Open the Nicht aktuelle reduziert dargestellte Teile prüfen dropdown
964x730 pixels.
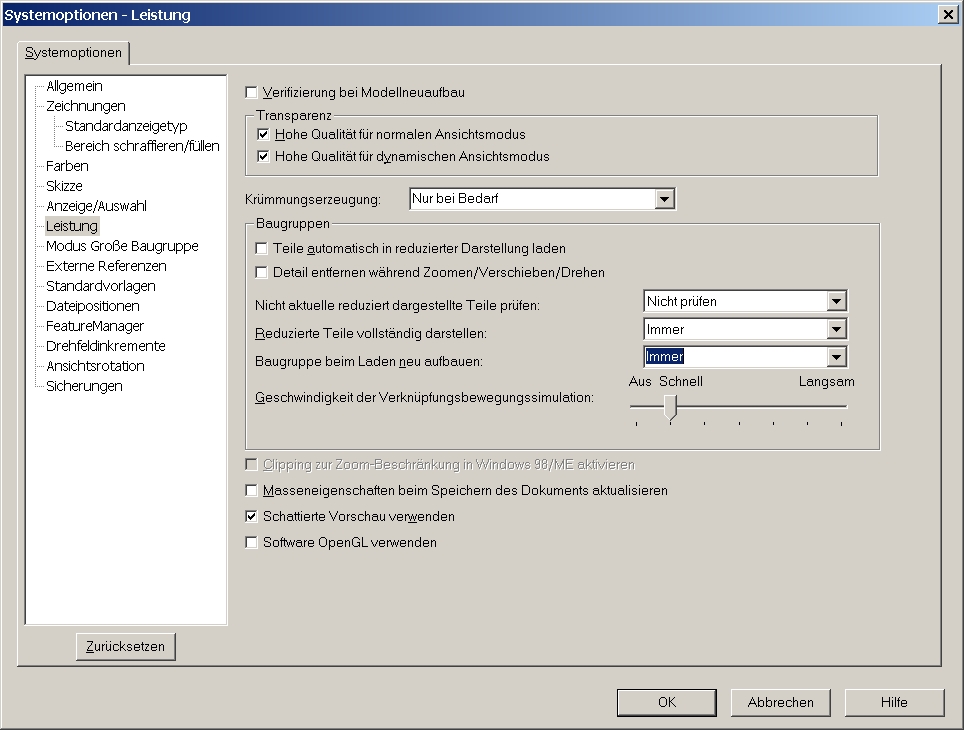(x=836, y=301)
